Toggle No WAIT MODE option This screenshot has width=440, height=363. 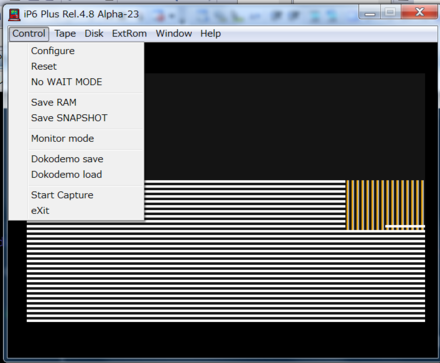pos(77,82)
